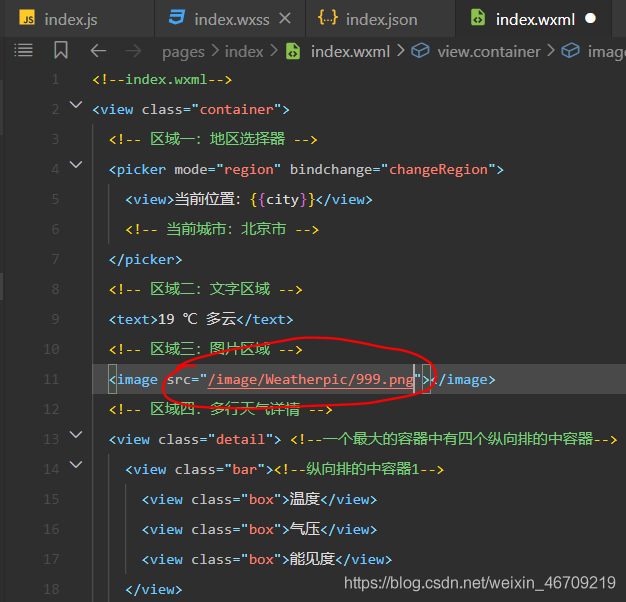Switch to the index.wxss tab
This screenshot has width=626, height=602.
[232, 19]
